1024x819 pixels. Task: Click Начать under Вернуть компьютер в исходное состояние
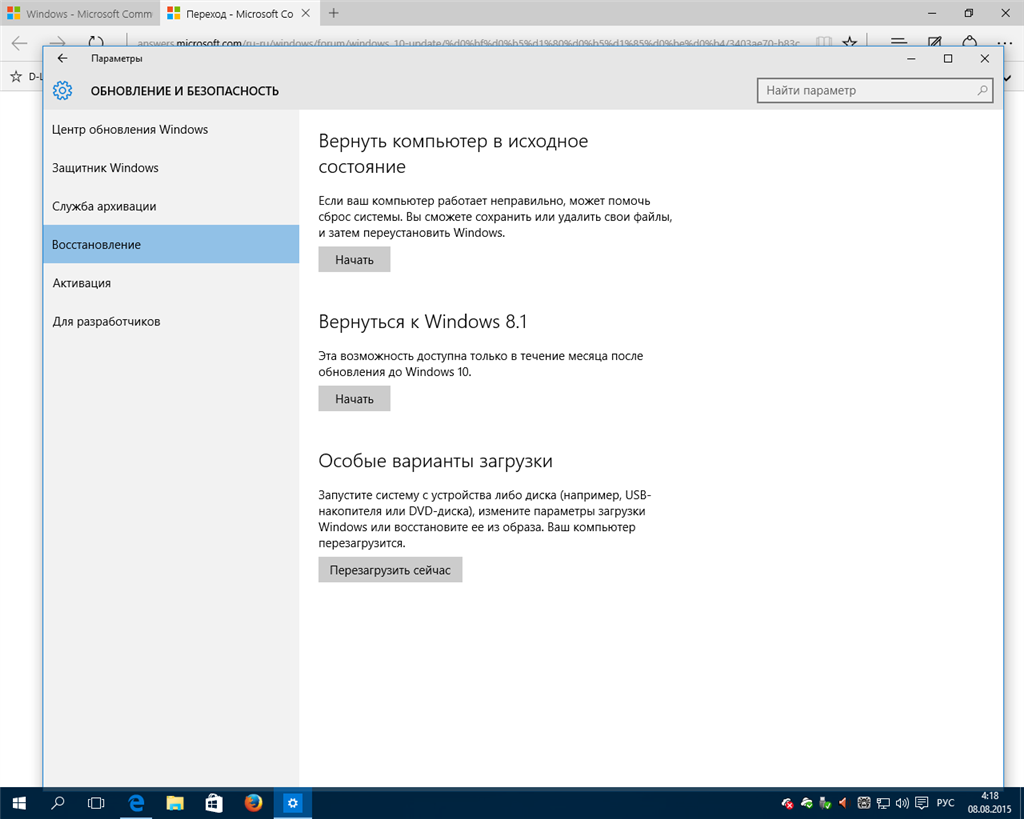tap(354, 259)
